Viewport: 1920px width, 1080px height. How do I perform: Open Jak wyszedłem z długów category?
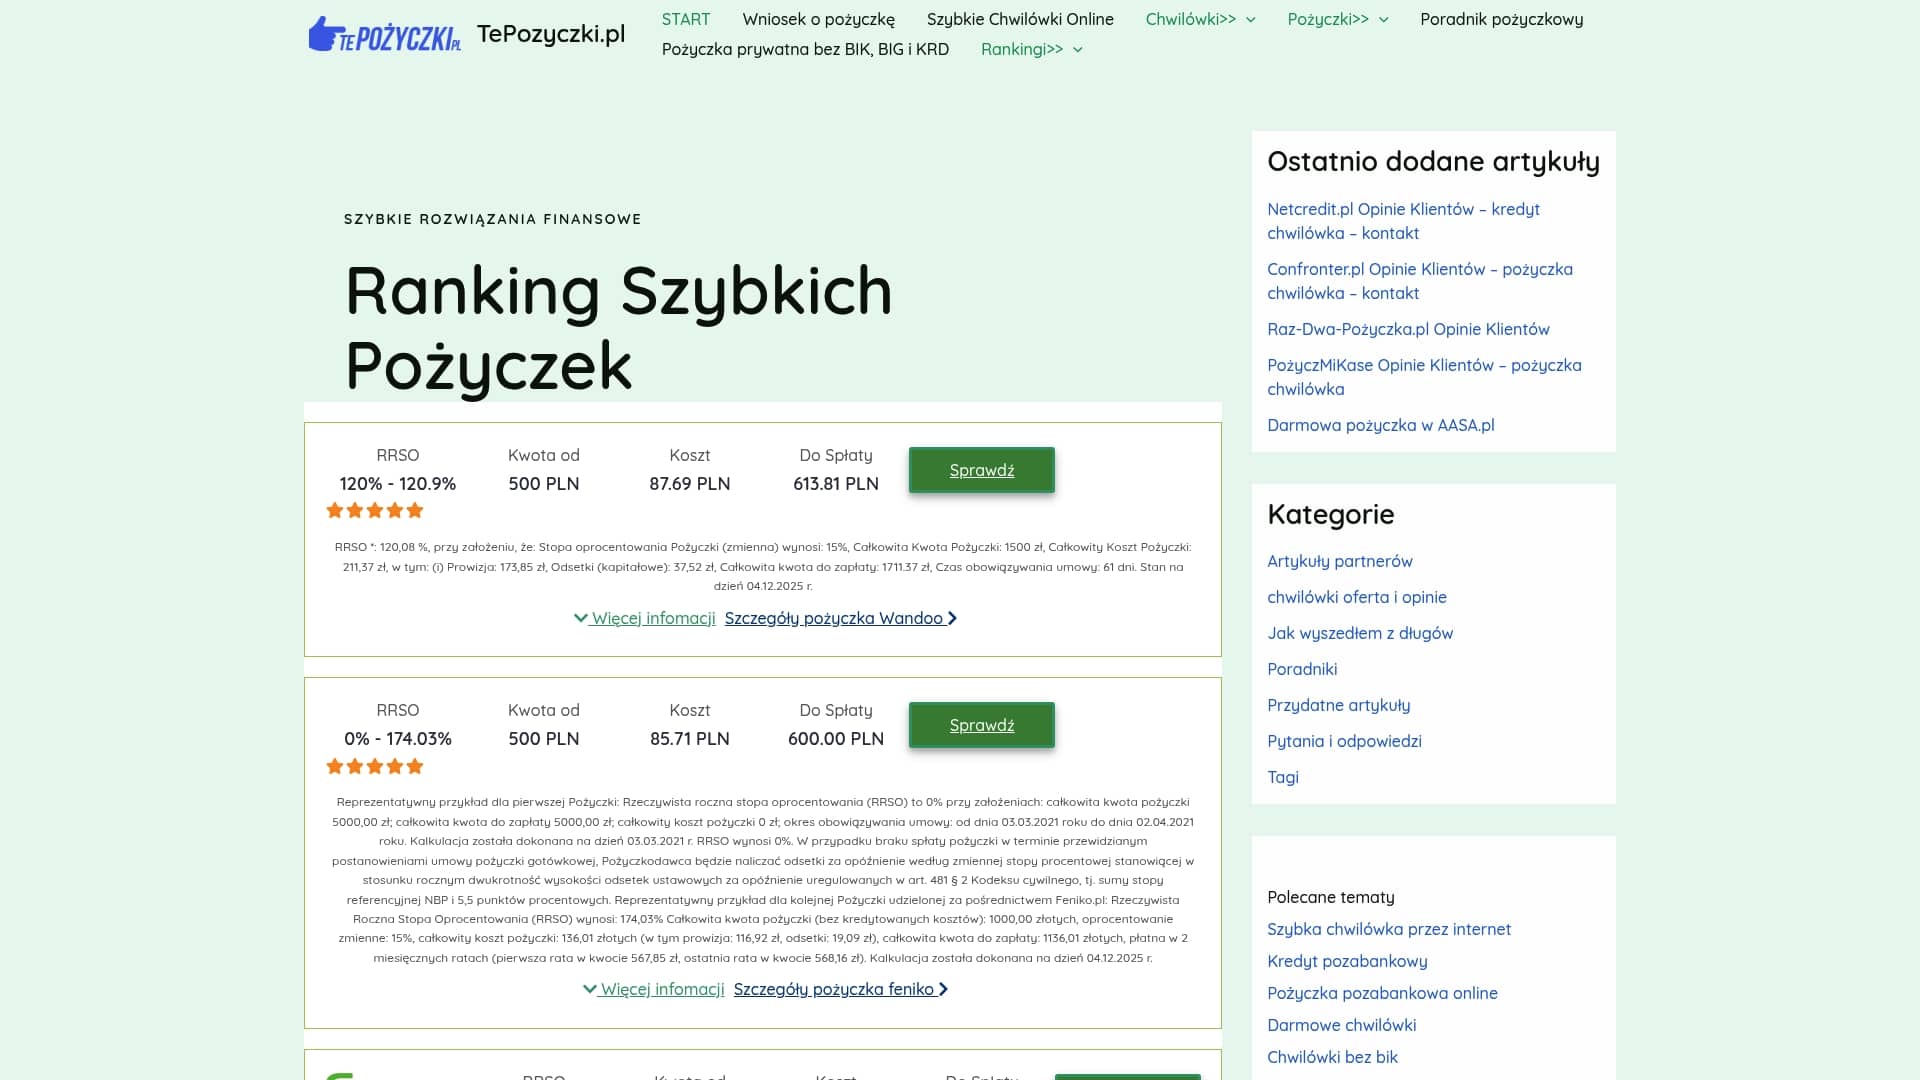click(1360, 633)
